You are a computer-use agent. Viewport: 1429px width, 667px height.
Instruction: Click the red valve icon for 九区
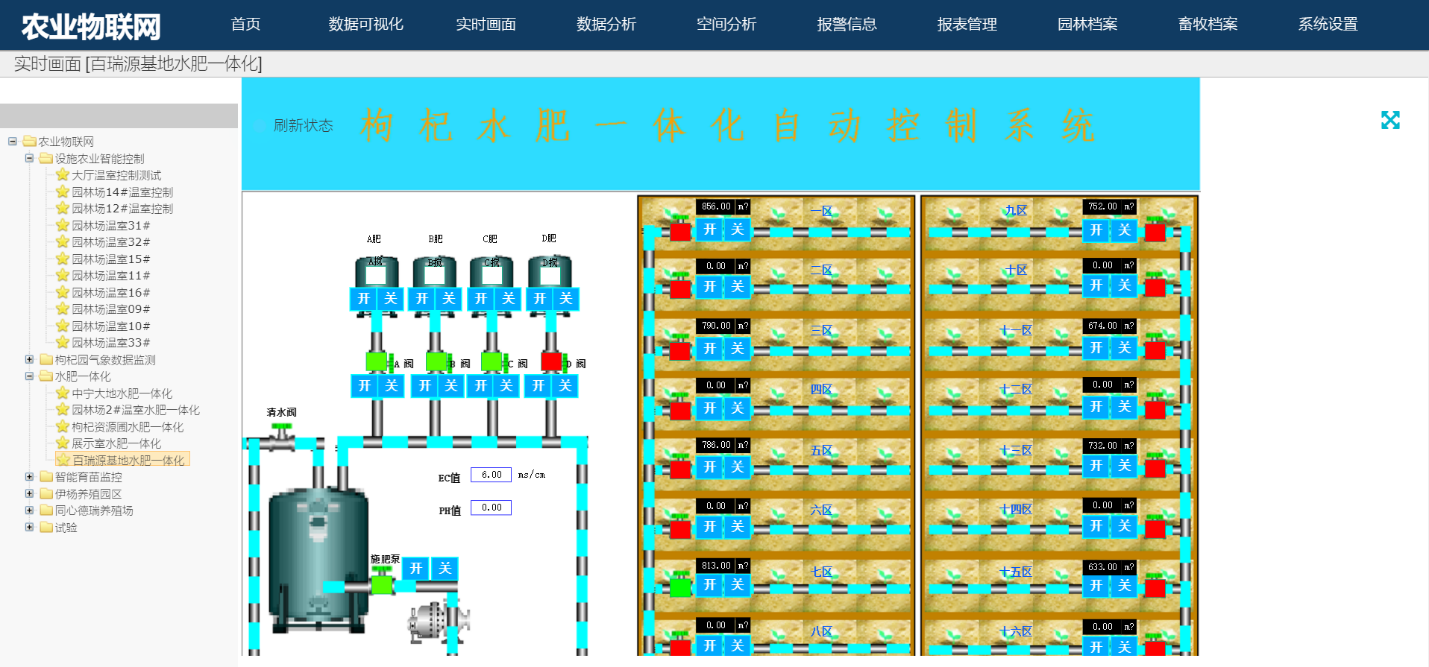[x=1155, y=231]
